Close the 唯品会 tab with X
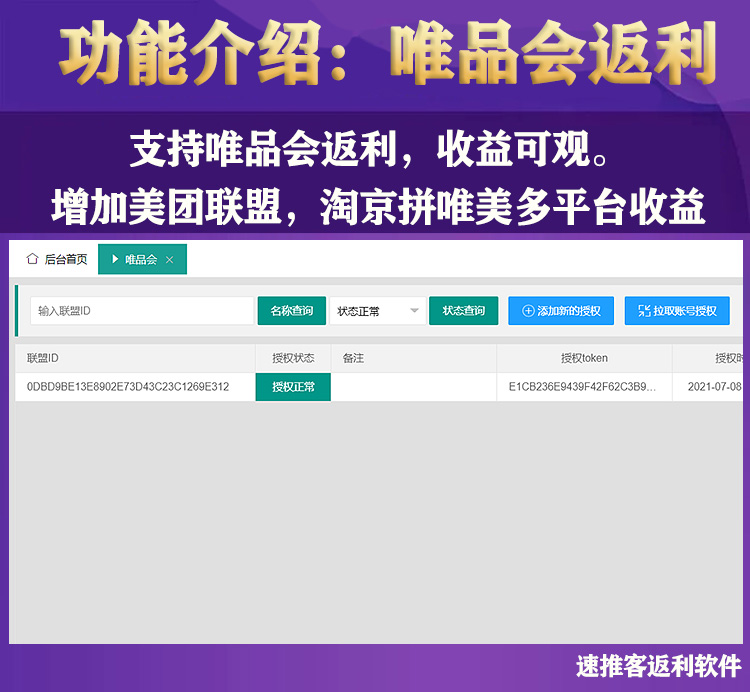Screen dimensions: 750x692 pyautogui.click(x=169, y=260)
